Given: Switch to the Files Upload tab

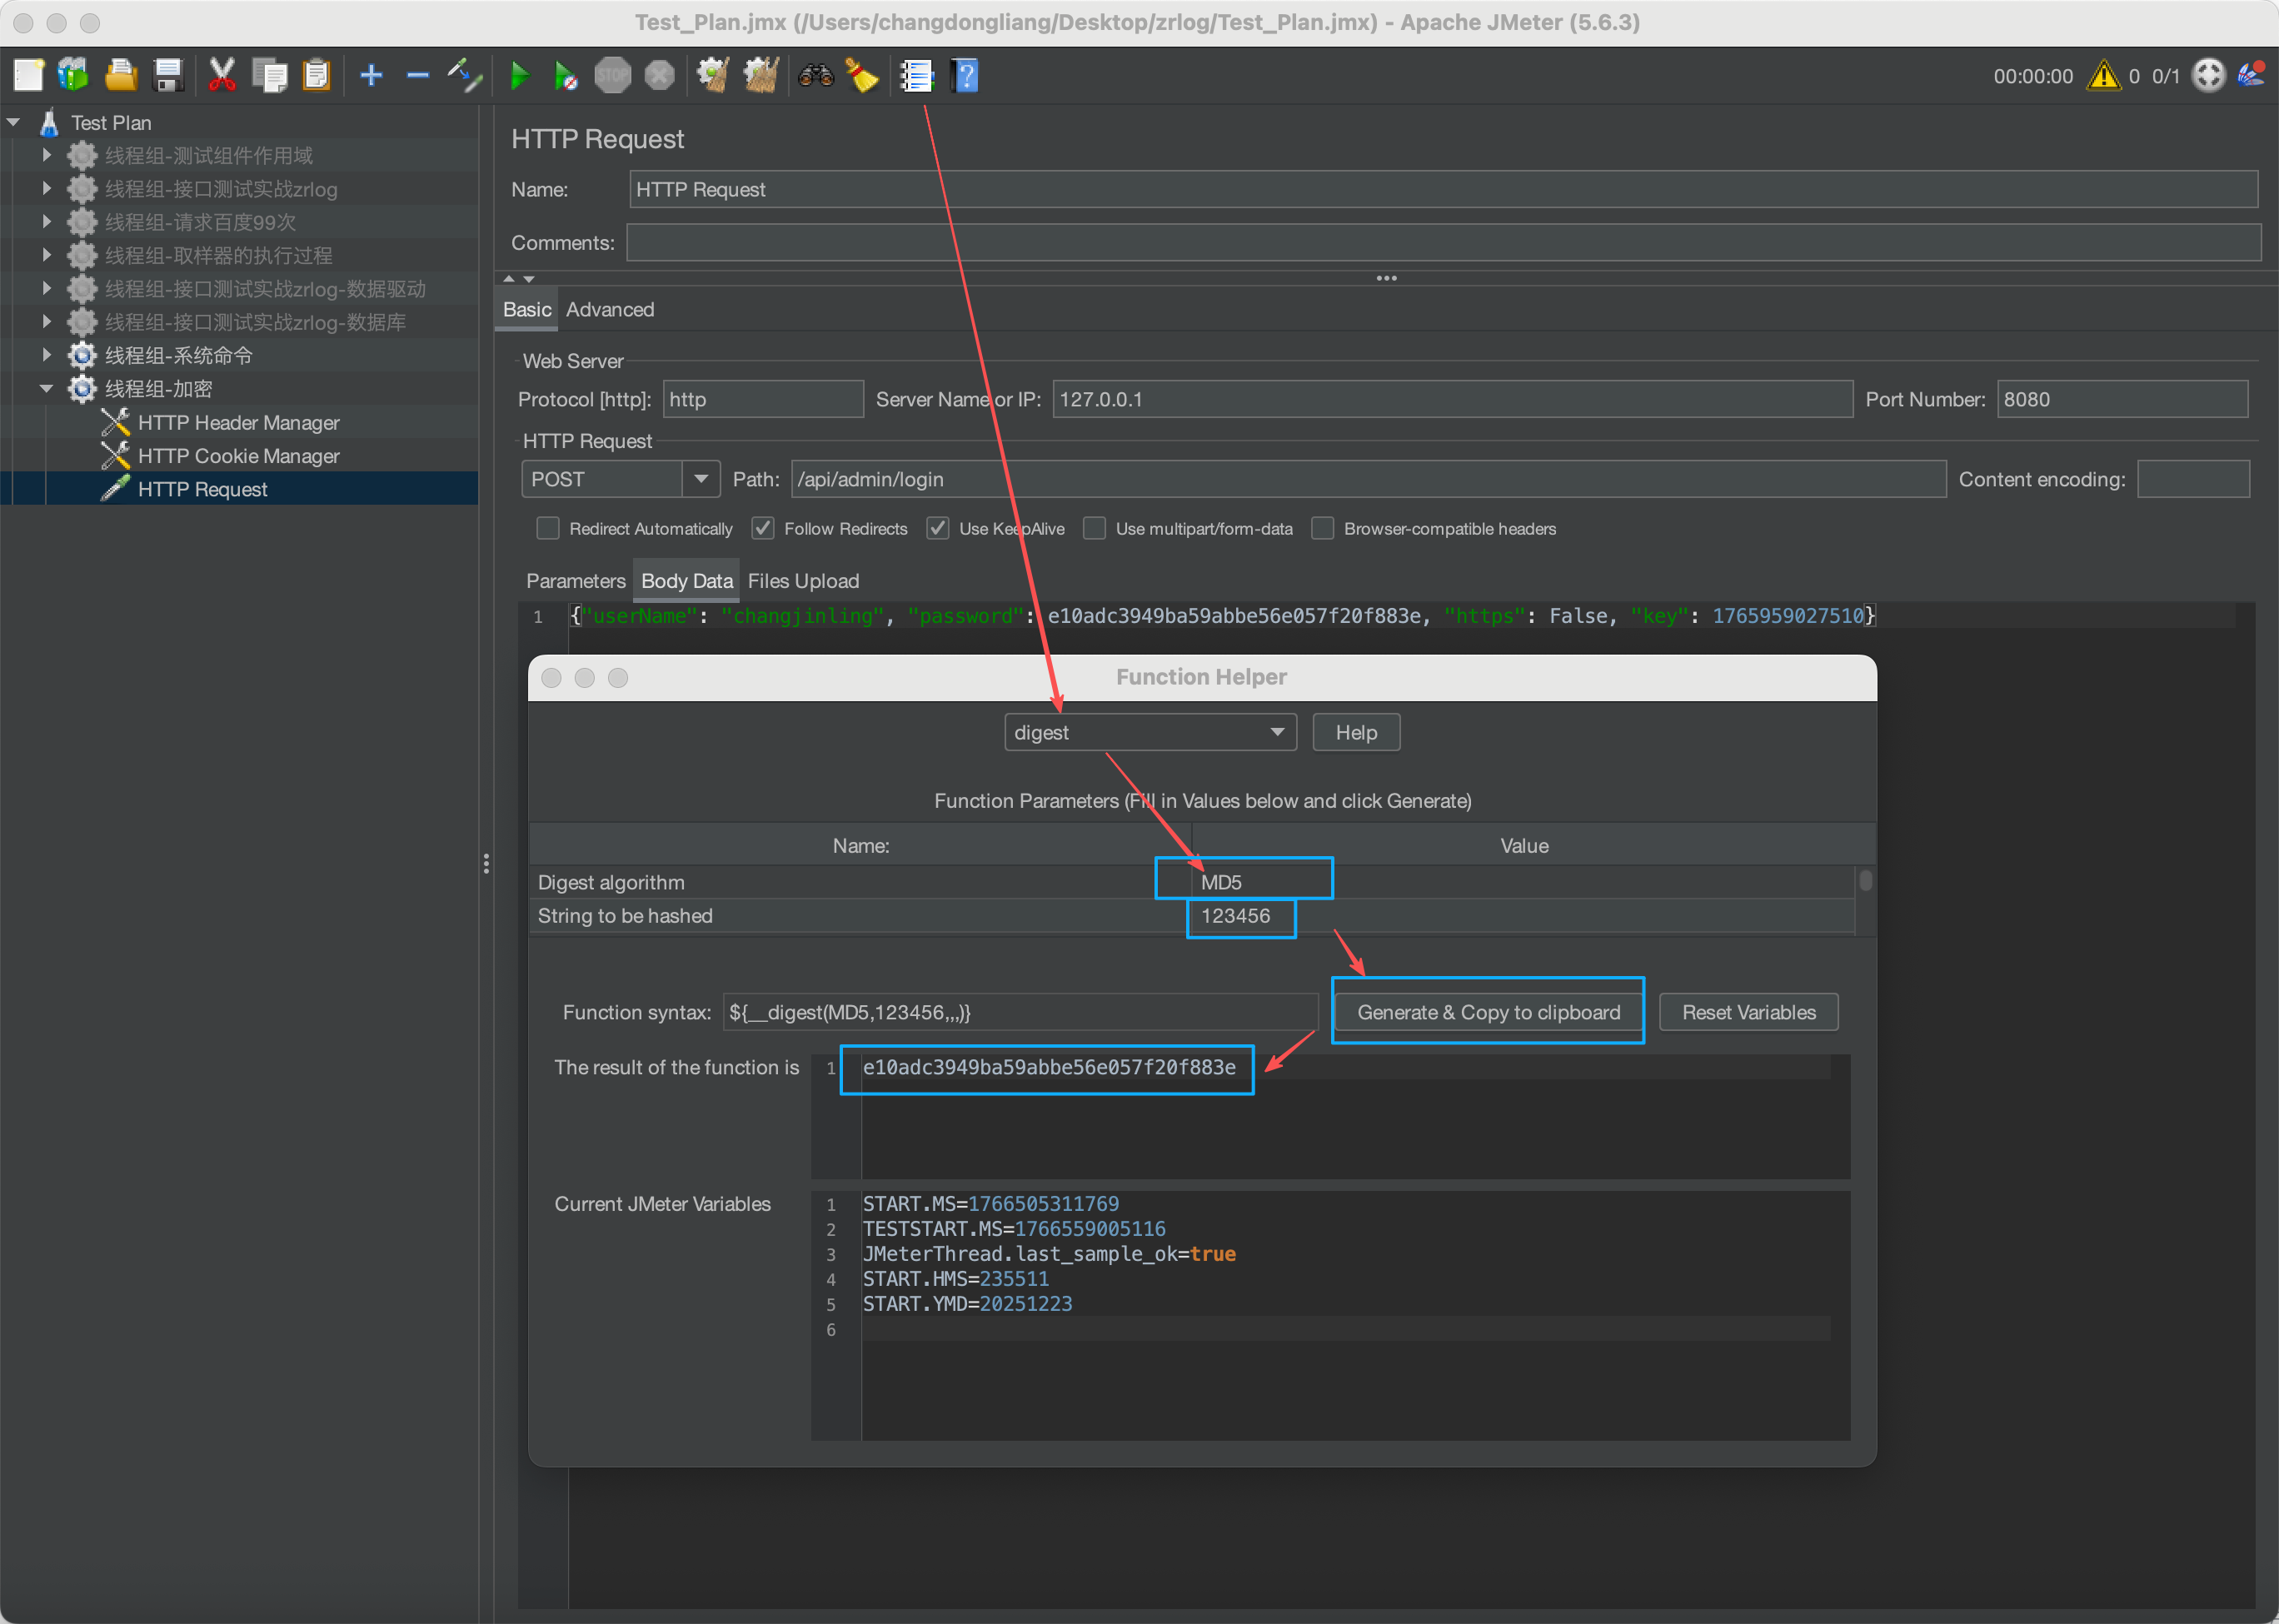Looking at the screenshot, I should 802,581.
